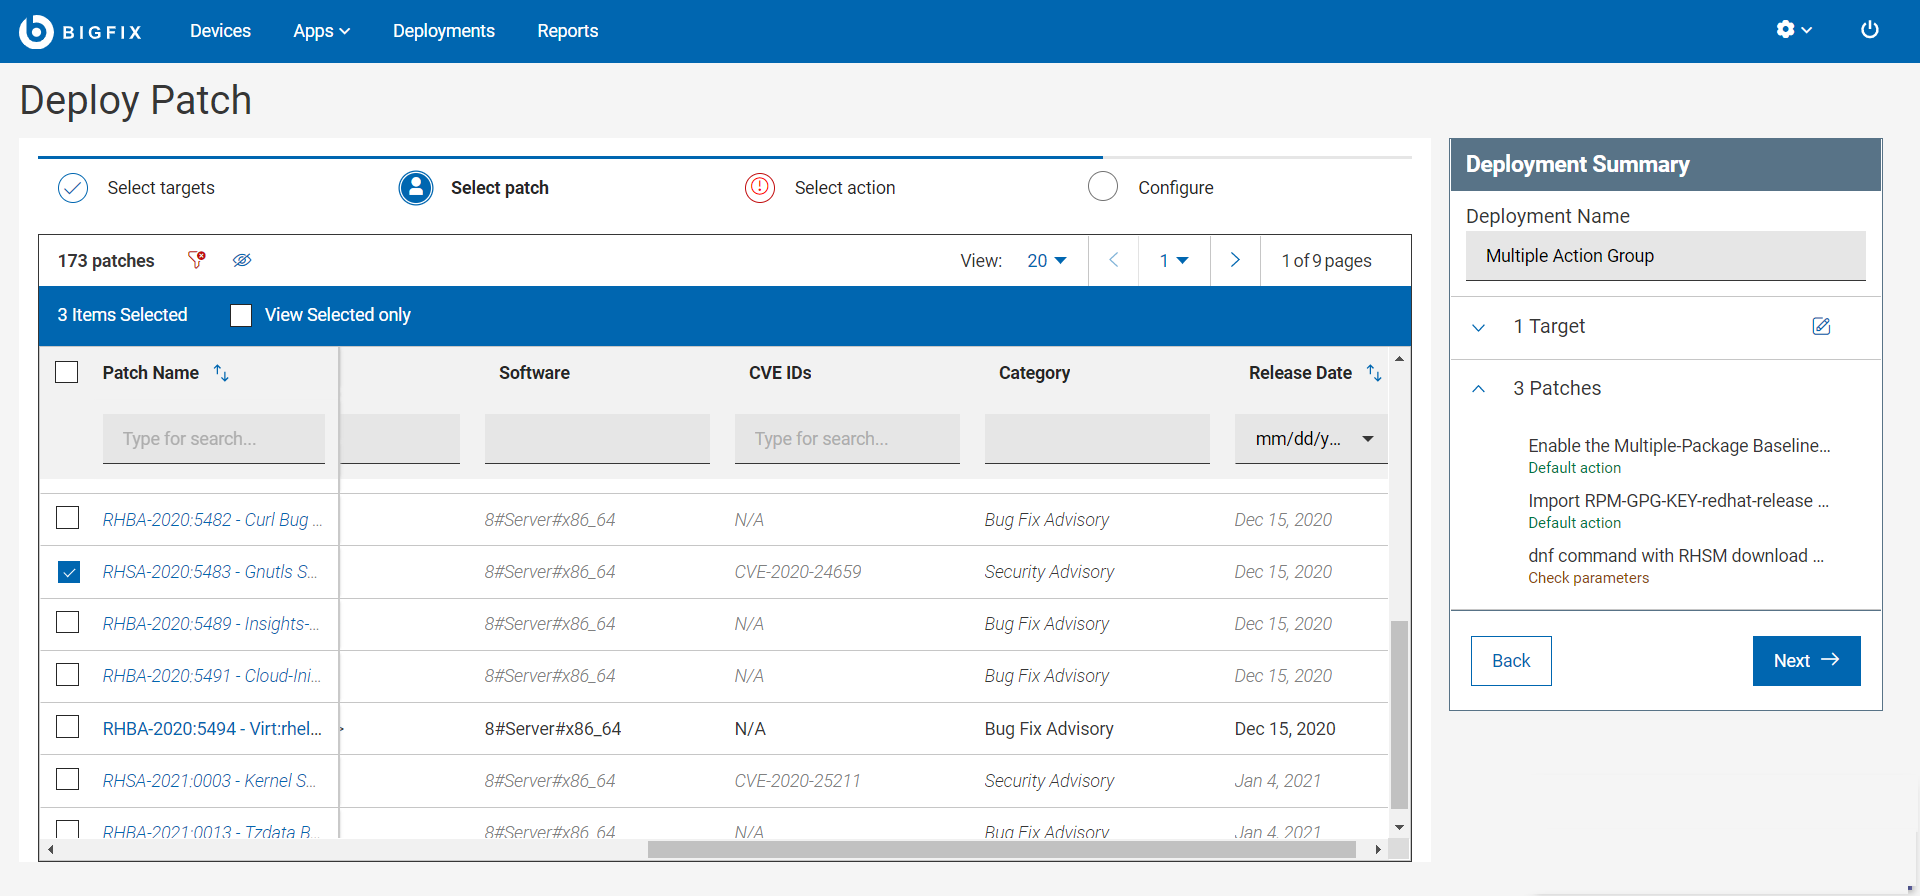Sort by Release Date arrows icon
Screen dimensions: 1920x896
(x=1374, y=373)
